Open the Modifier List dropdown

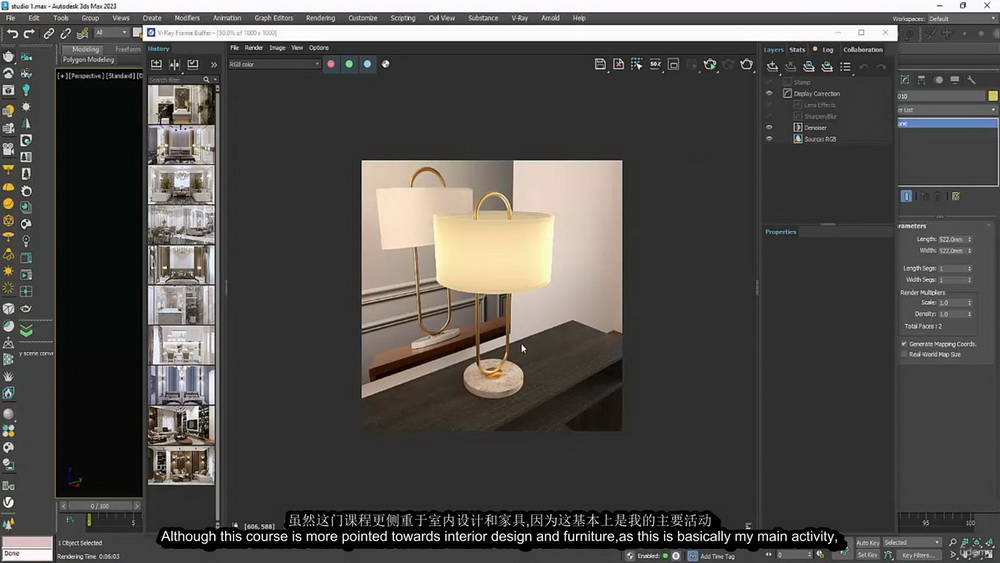[948, 110]
